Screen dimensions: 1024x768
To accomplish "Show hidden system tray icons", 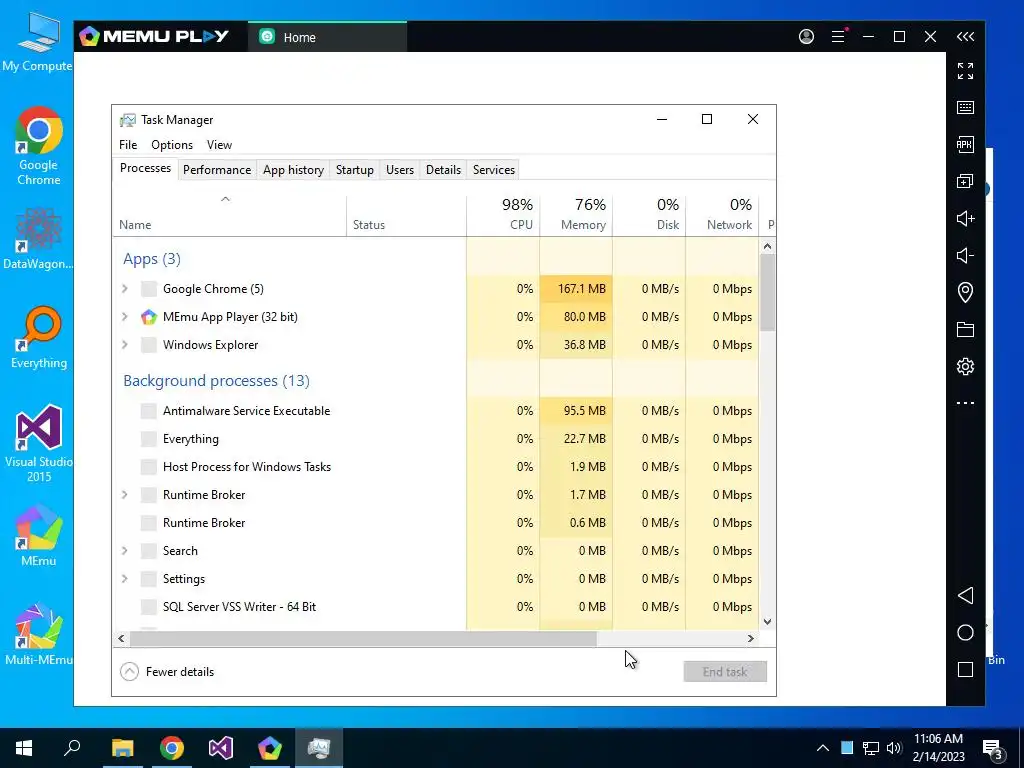I will pos(823,748).
